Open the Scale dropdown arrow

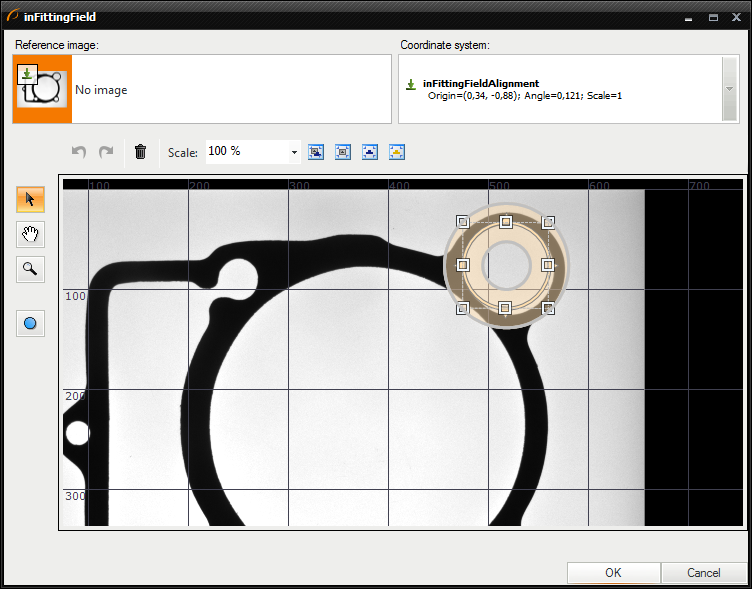[x=294, y=152]
